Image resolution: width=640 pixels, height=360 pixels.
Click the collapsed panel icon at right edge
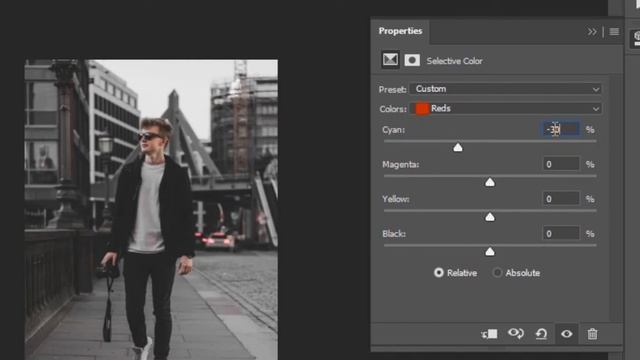(635, 39)
